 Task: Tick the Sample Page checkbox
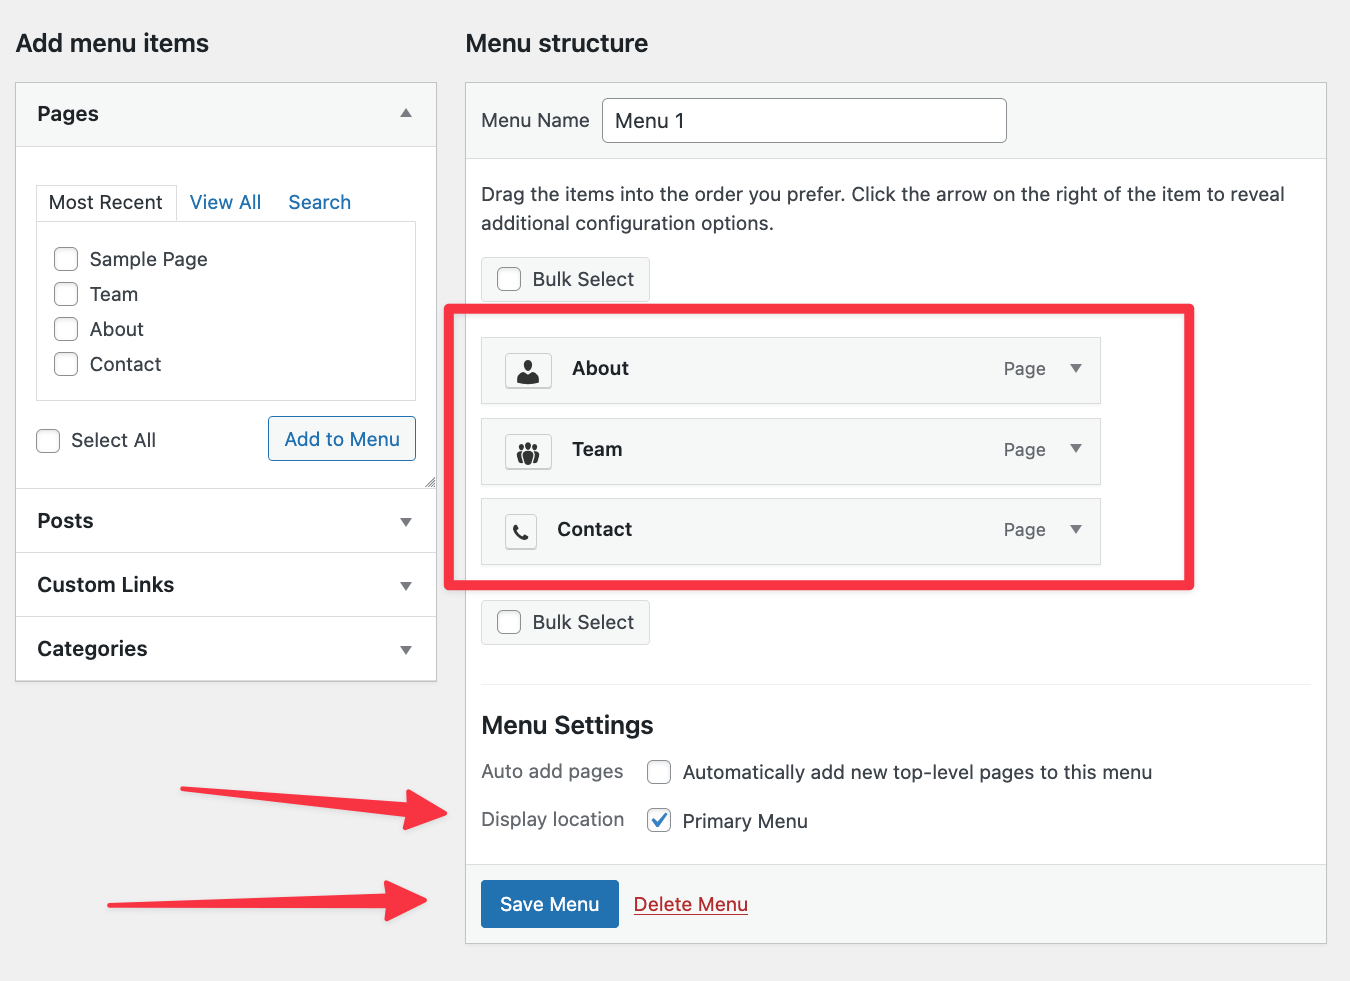coord(66,259)
